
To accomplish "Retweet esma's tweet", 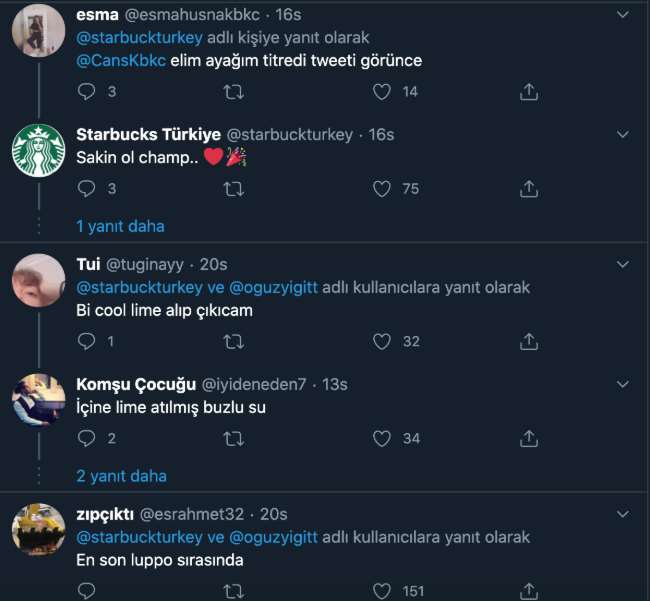I will tap(233, 92).
